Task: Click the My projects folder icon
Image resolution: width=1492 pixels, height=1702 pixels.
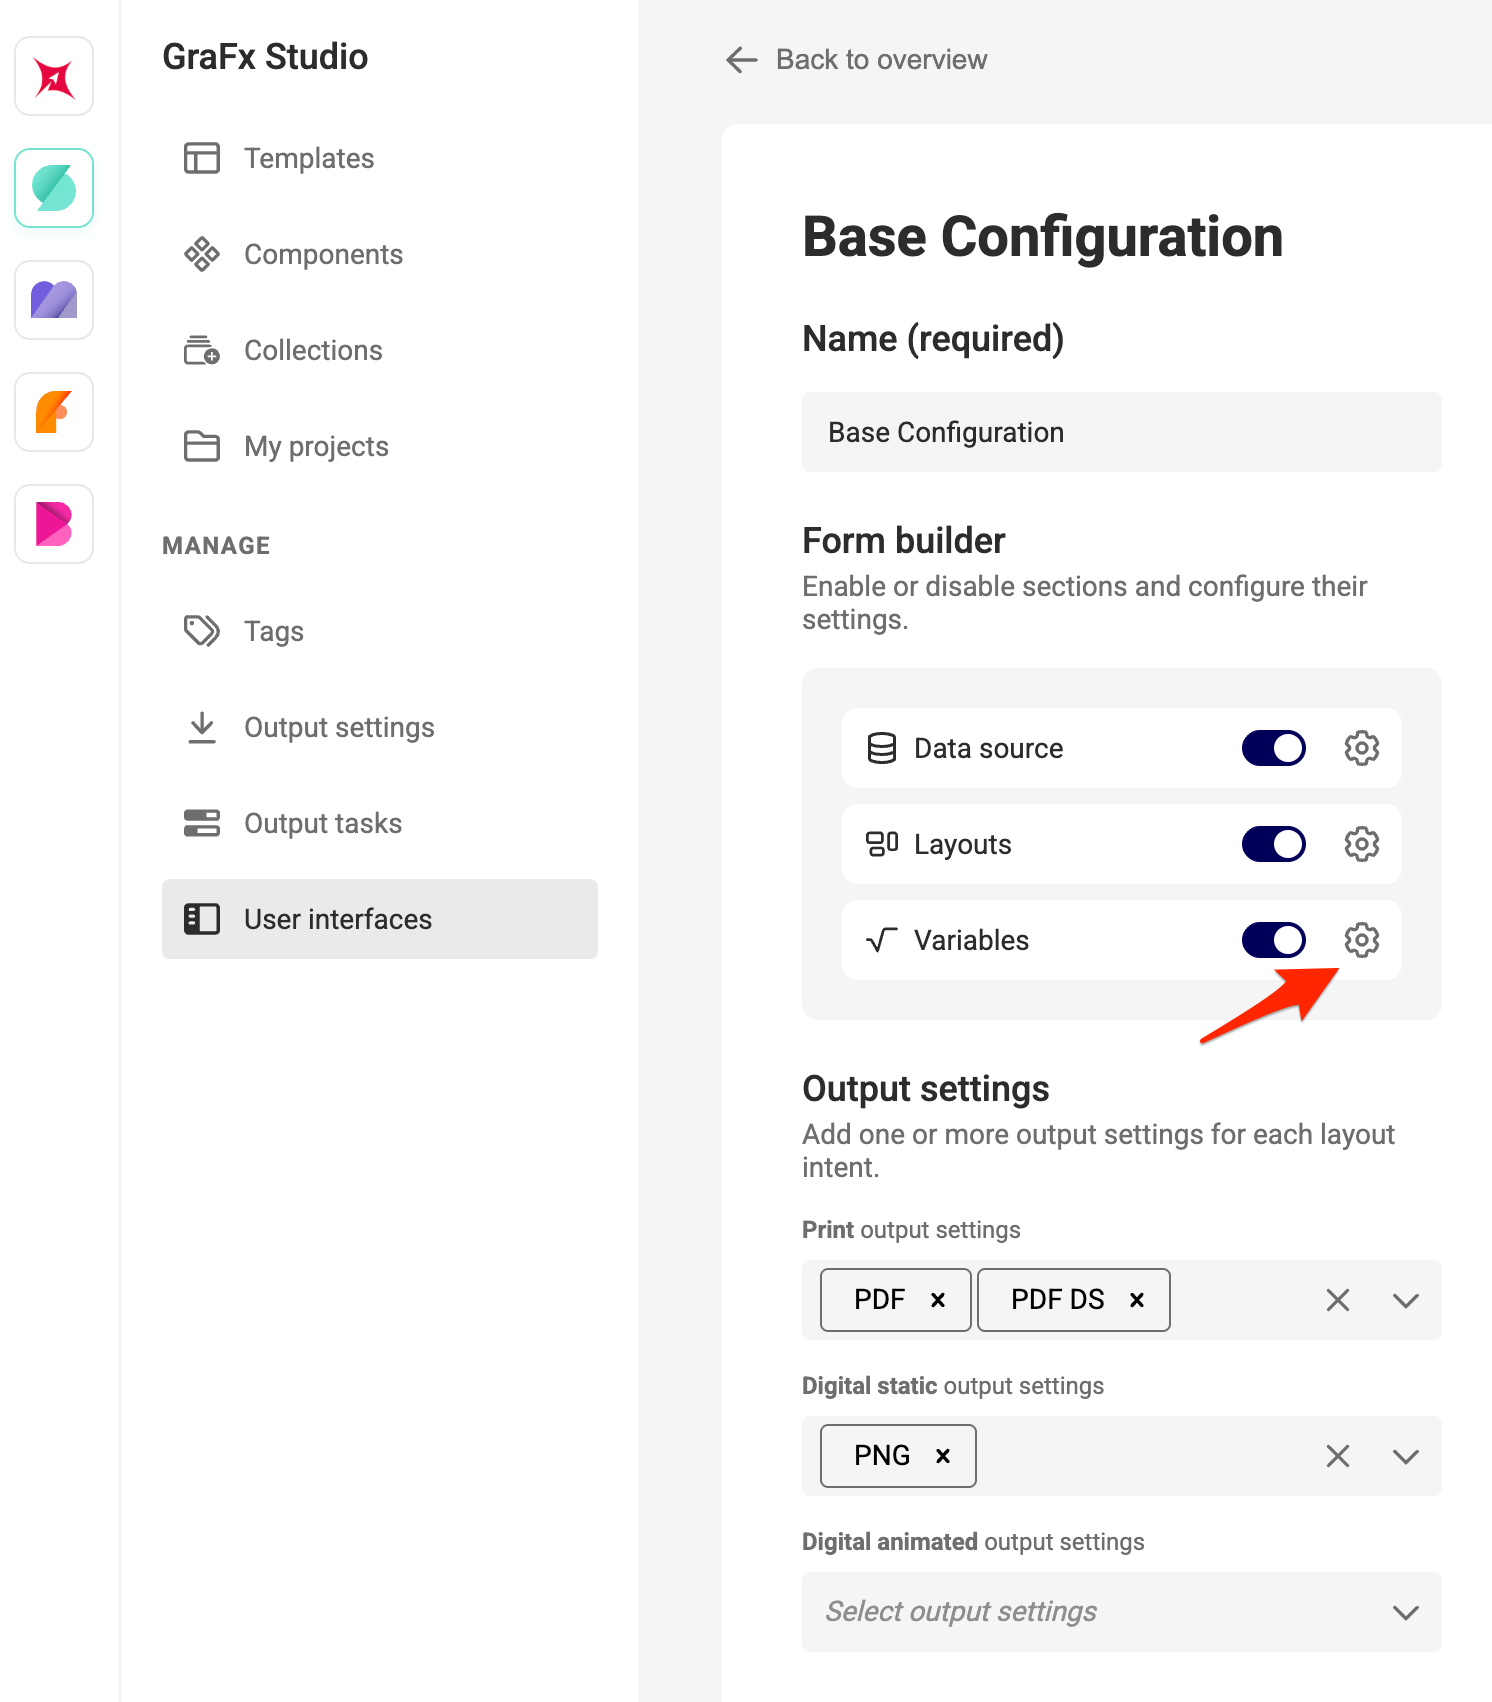Action: (x=202, y=446)
